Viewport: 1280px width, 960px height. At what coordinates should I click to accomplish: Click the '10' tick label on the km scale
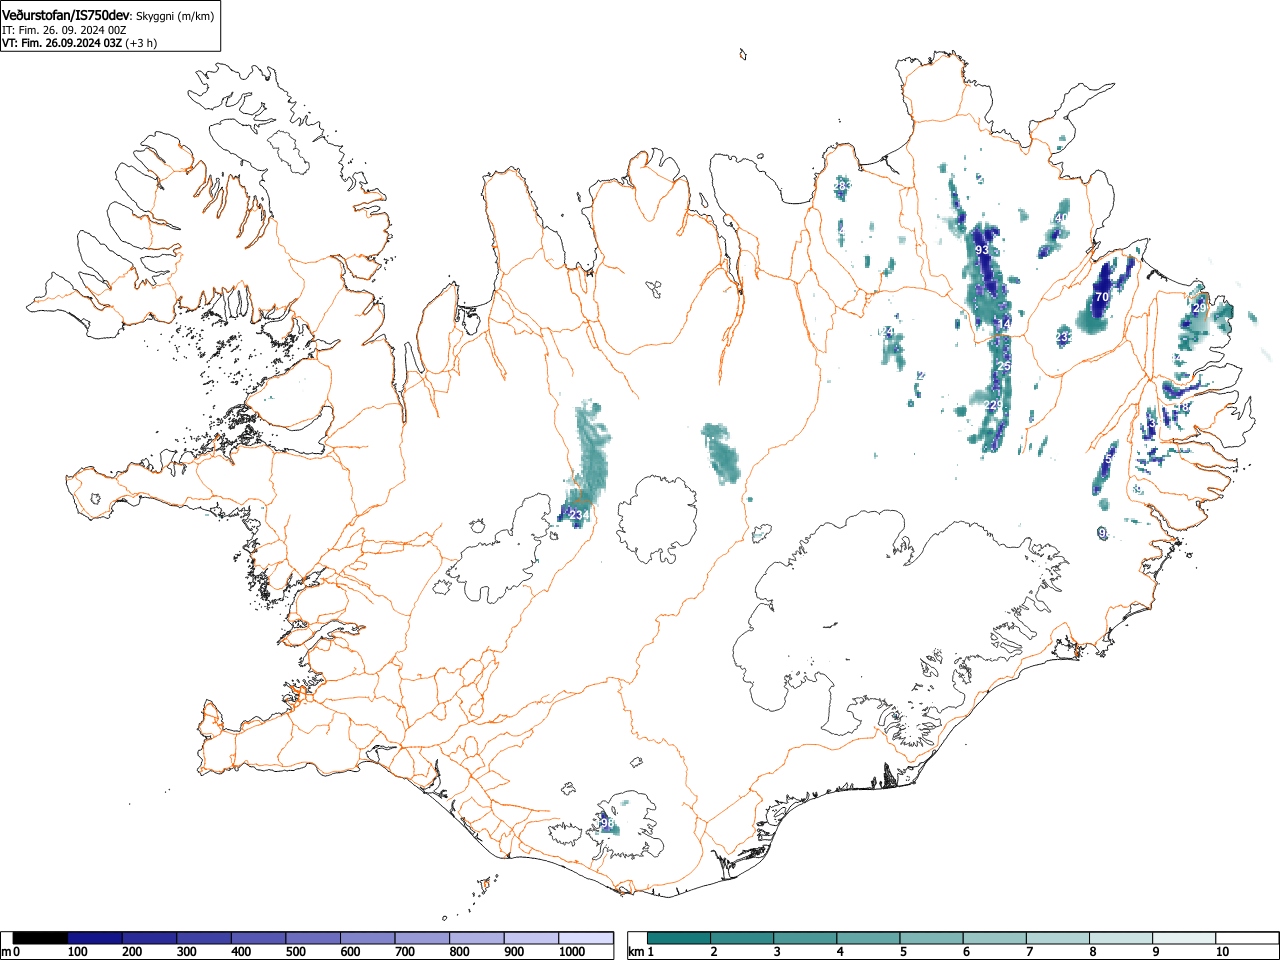[1222, 952]
